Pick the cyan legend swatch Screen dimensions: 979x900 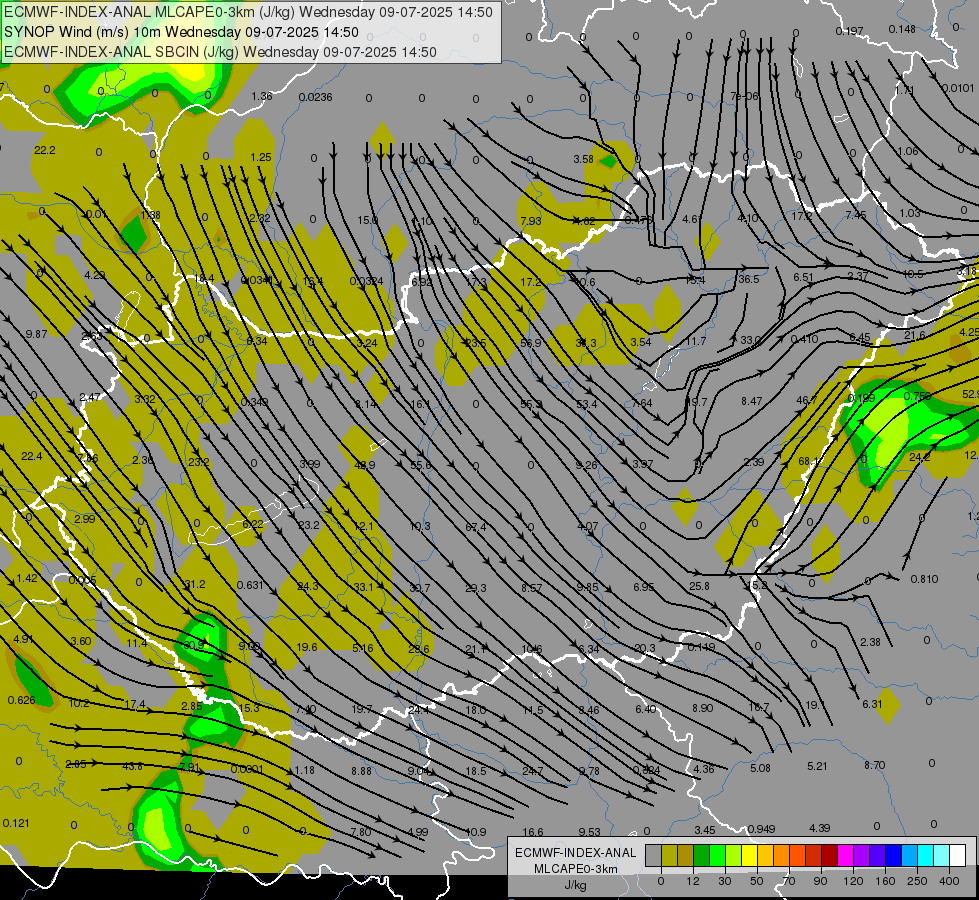pyautogui.click(x=925, y=855)
